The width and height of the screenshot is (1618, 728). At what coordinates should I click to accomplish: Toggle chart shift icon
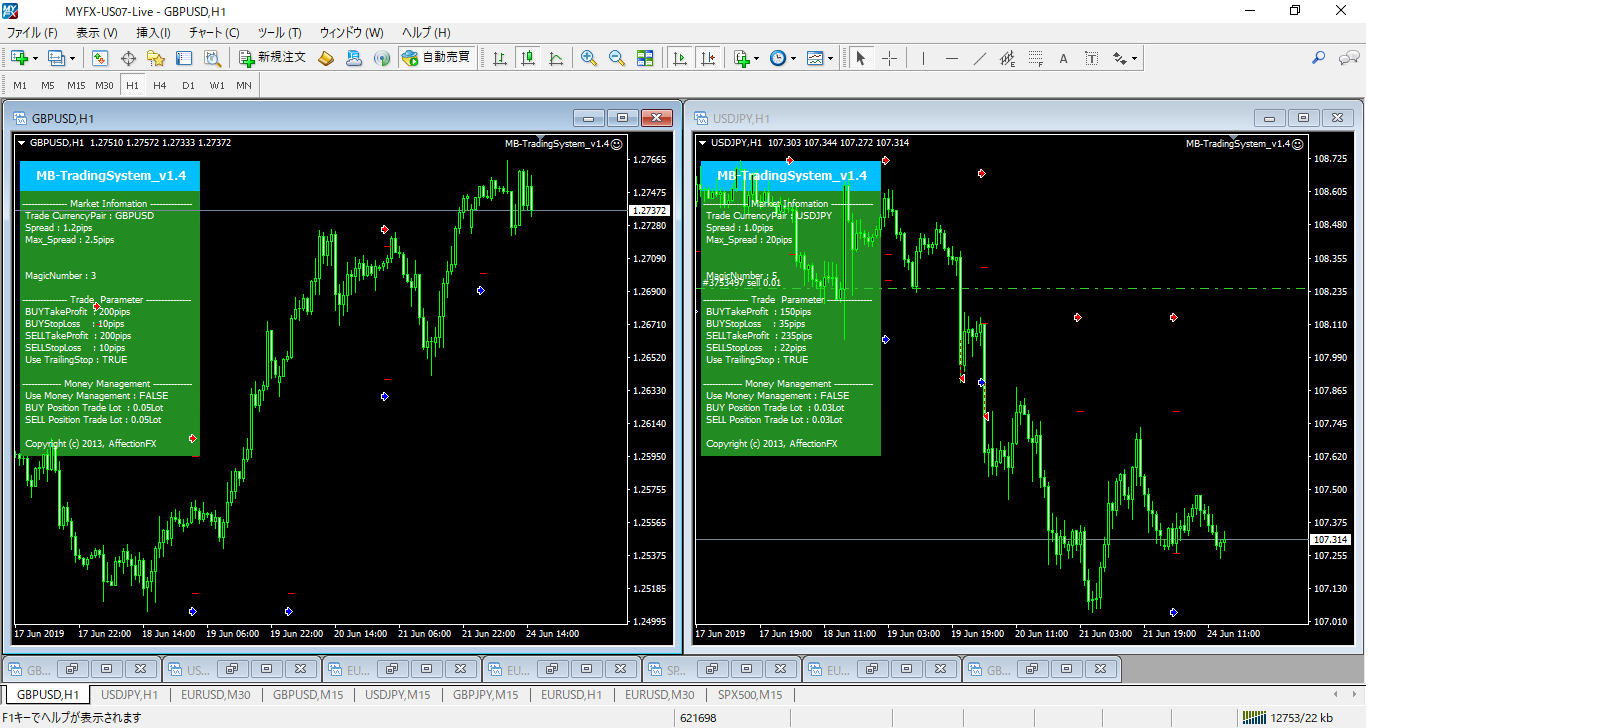(x=708, y=58)
